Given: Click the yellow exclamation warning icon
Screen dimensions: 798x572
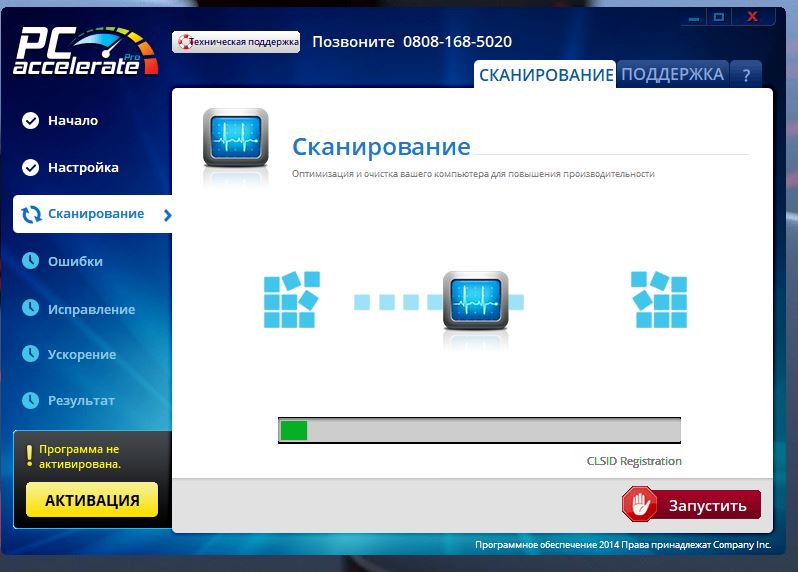Looking at the screenshot, I should (29, 456).
